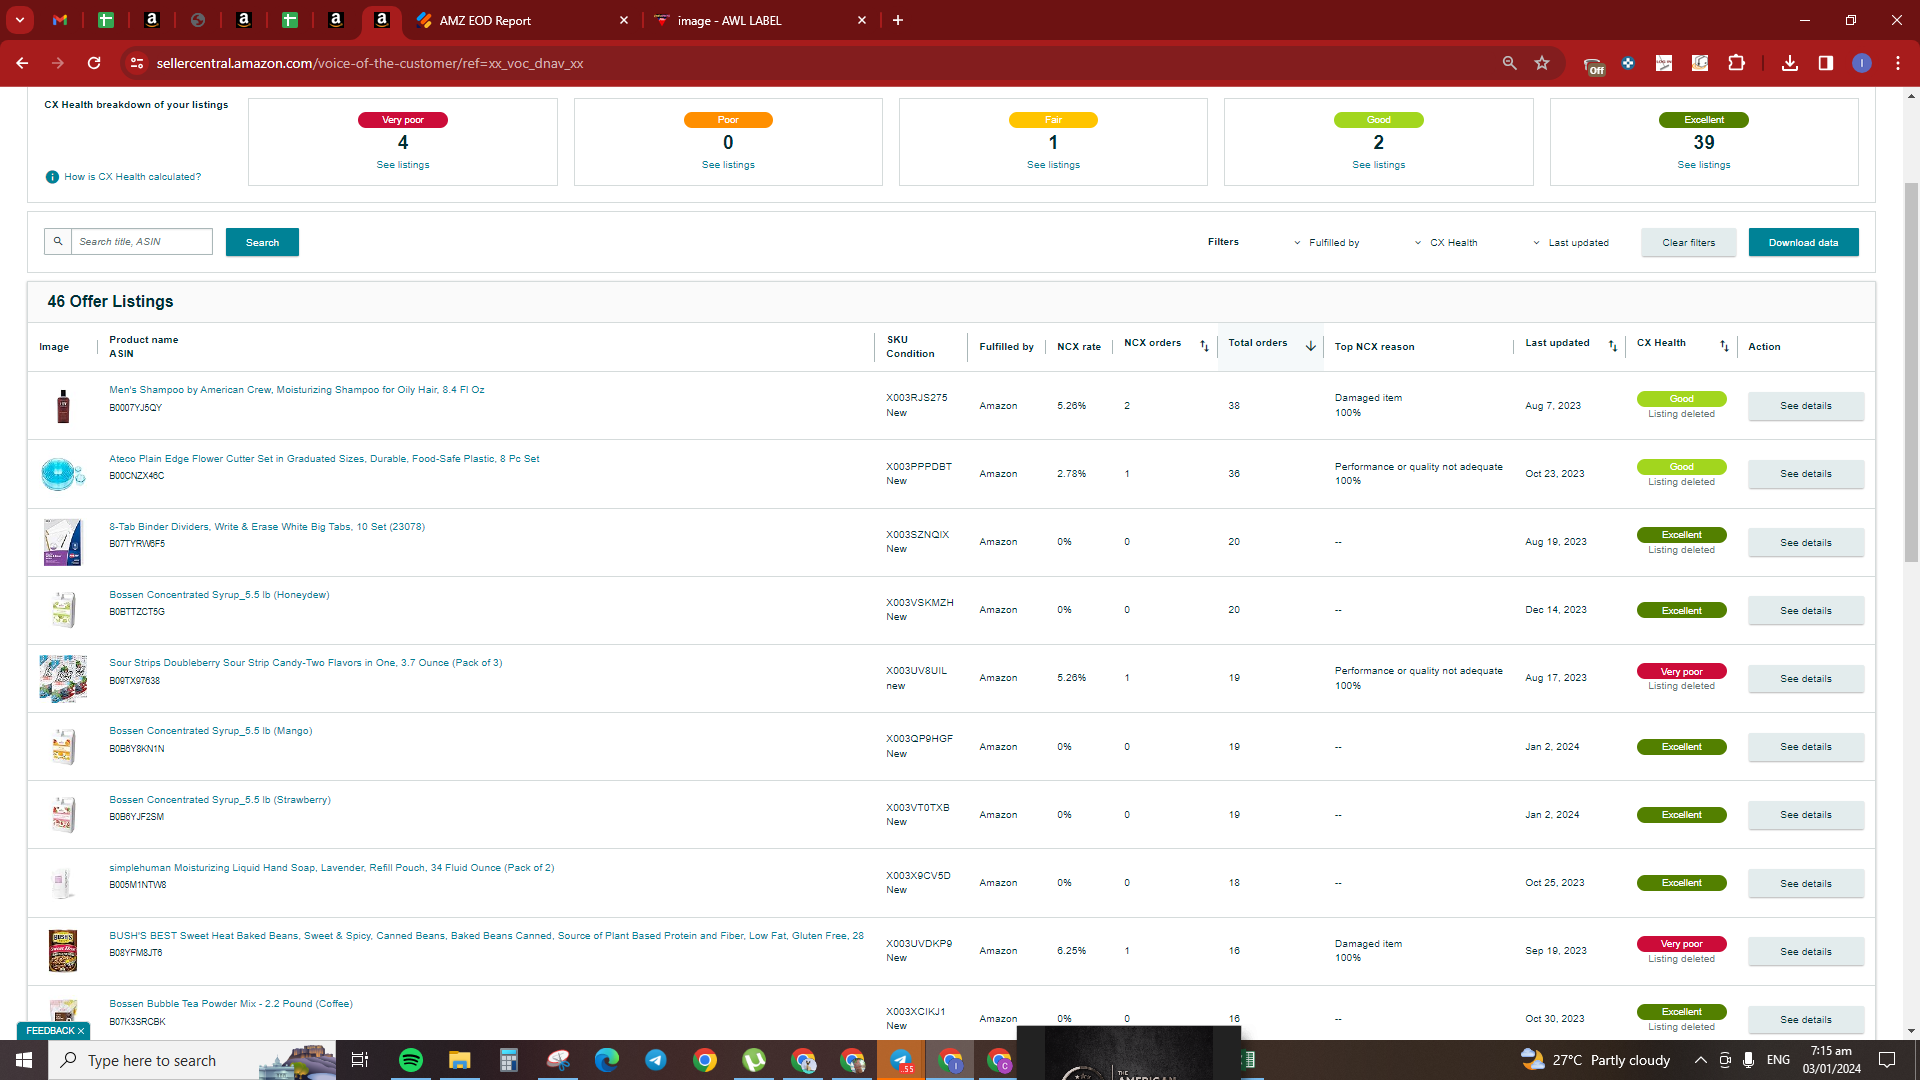Viewport: 1920px width, 1080px height.
Task: Open Spotify from the taskbar
Action: (411, 1060)
